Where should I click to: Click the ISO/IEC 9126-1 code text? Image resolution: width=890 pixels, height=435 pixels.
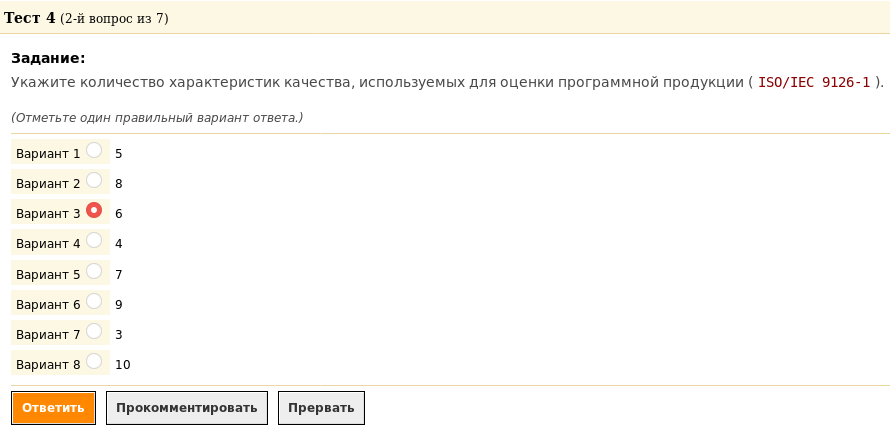click(814, 82)
